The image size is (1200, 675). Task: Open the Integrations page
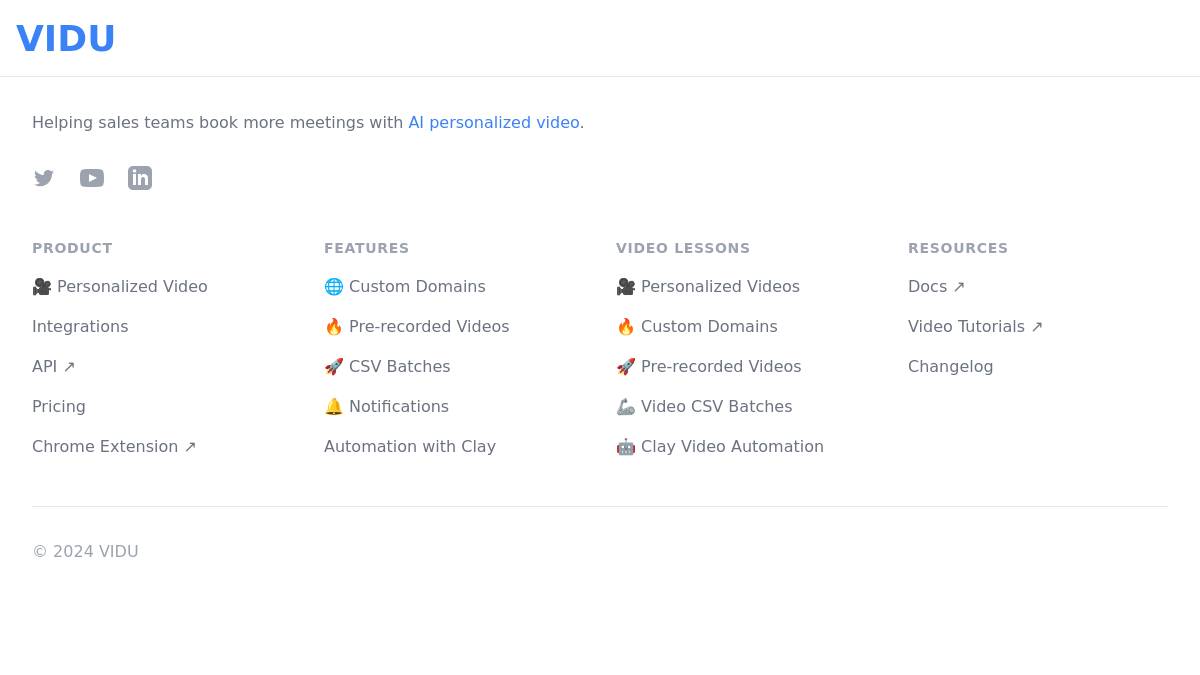tap(80, 327)
